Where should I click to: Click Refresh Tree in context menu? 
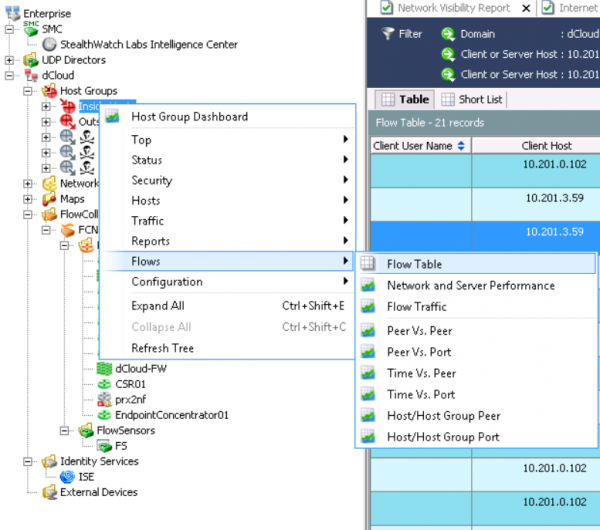162,348
